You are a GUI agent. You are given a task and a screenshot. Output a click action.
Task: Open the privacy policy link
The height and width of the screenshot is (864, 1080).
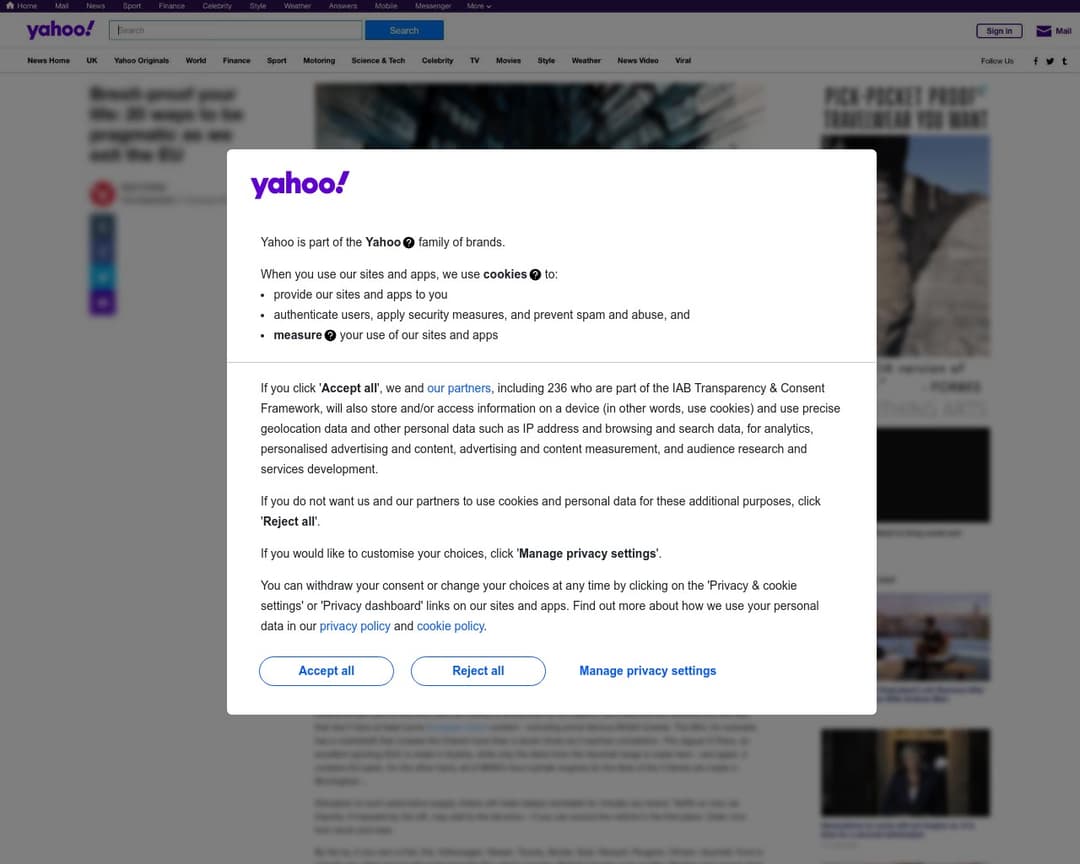pos(355,626)
